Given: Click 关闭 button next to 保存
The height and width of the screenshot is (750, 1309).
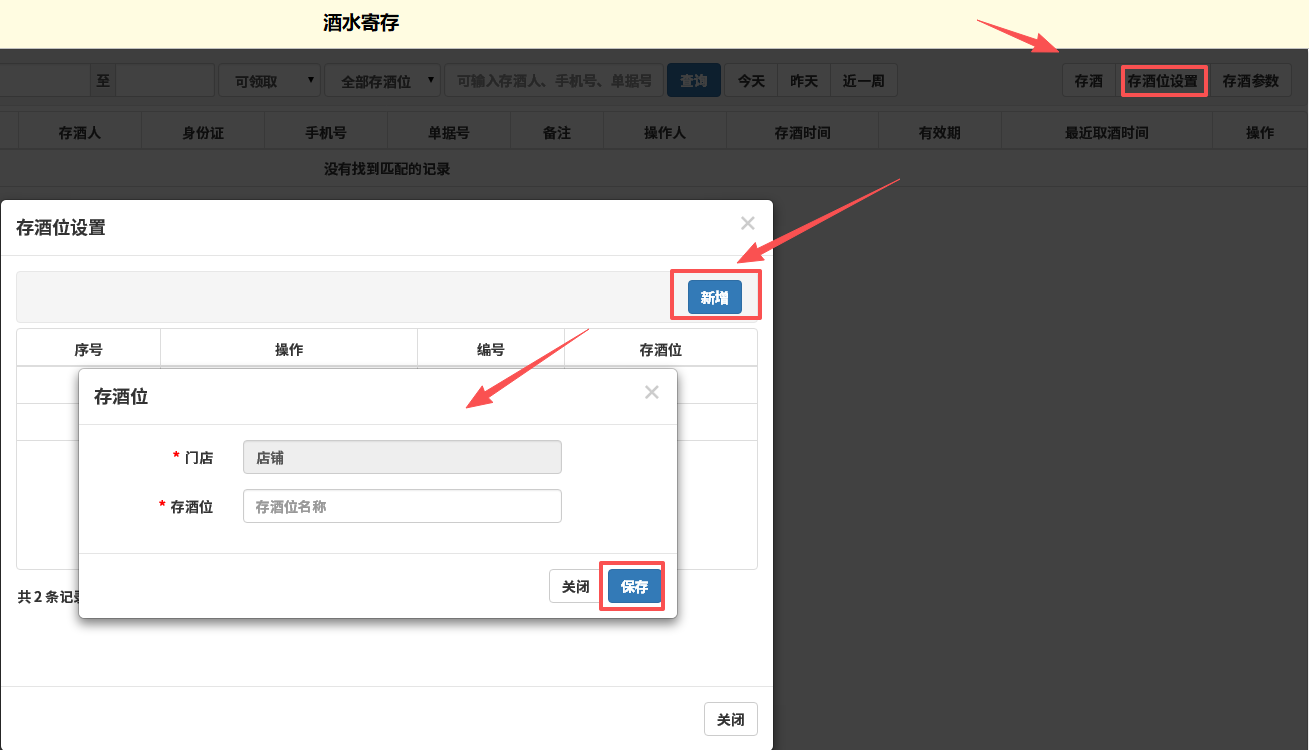Looking at the screenshot, I should (575, 586).
